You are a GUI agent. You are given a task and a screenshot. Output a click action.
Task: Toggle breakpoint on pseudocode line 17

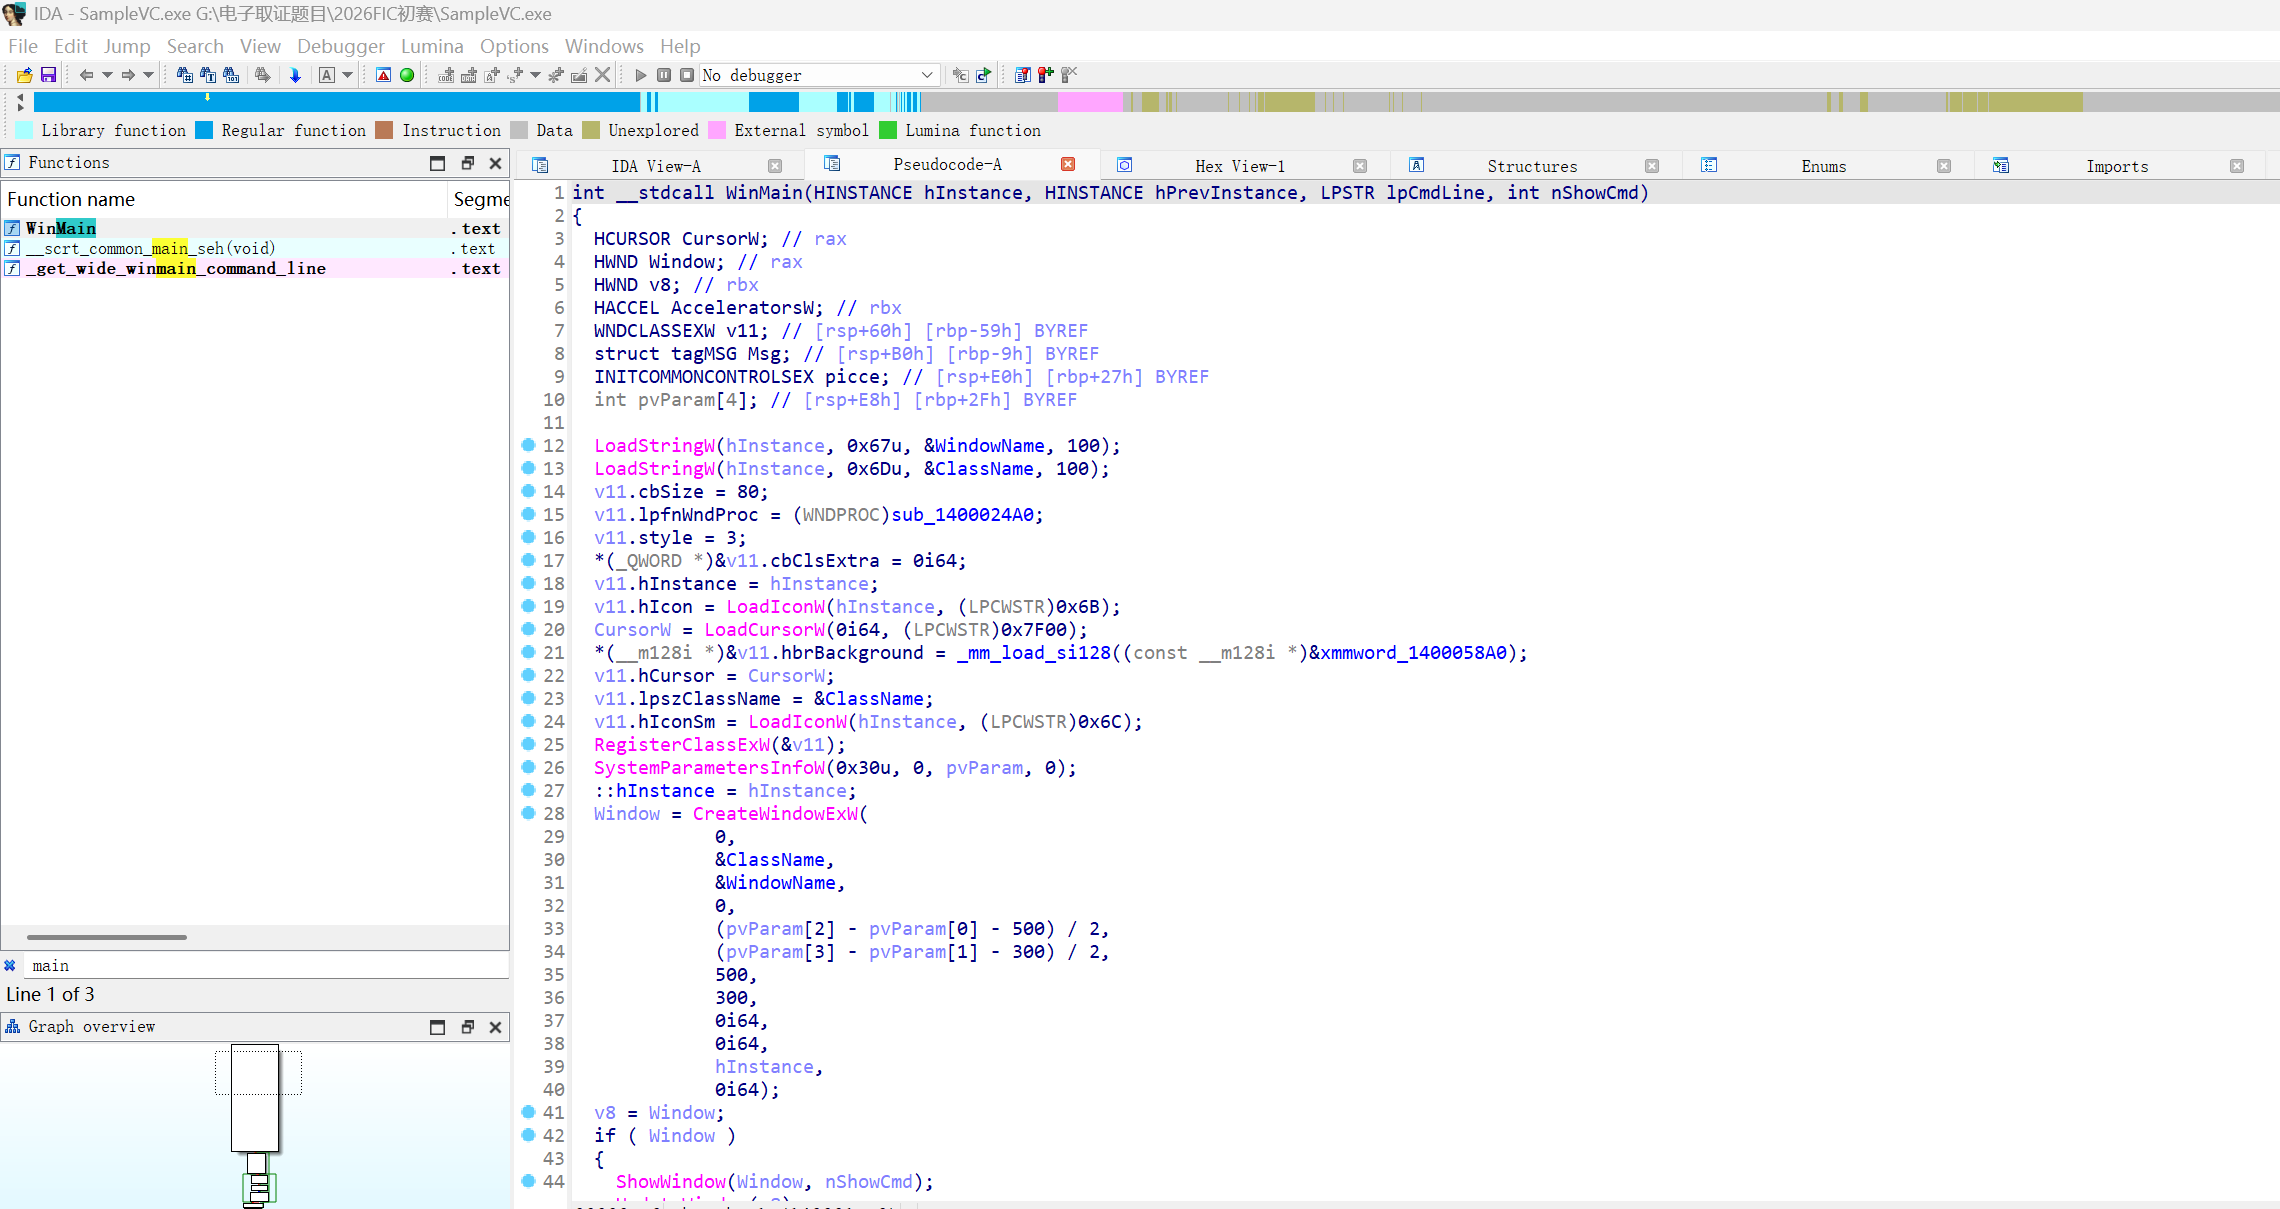[x=529, y=560]
